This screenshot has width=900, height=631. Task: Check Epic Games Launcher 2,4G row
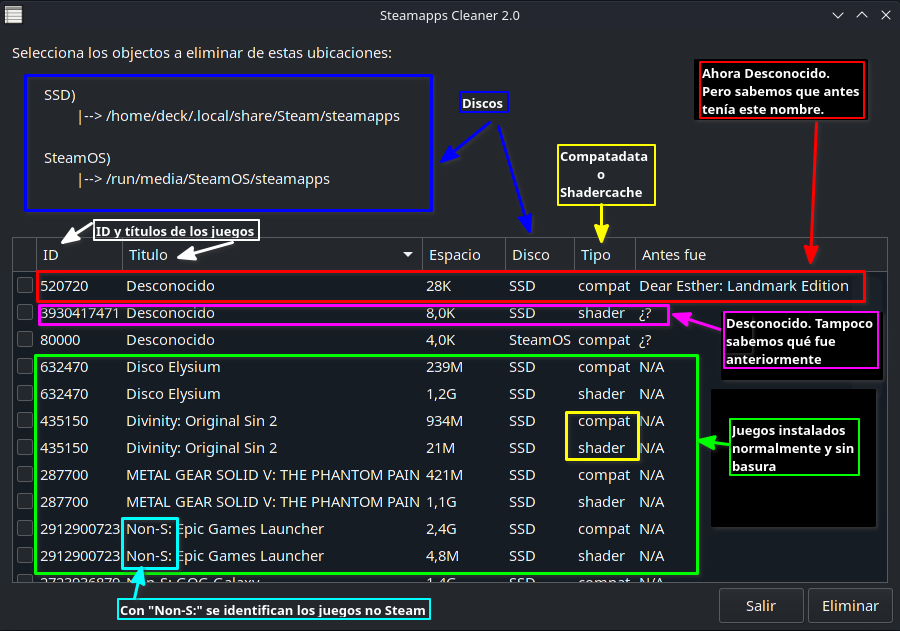(25, 528)
